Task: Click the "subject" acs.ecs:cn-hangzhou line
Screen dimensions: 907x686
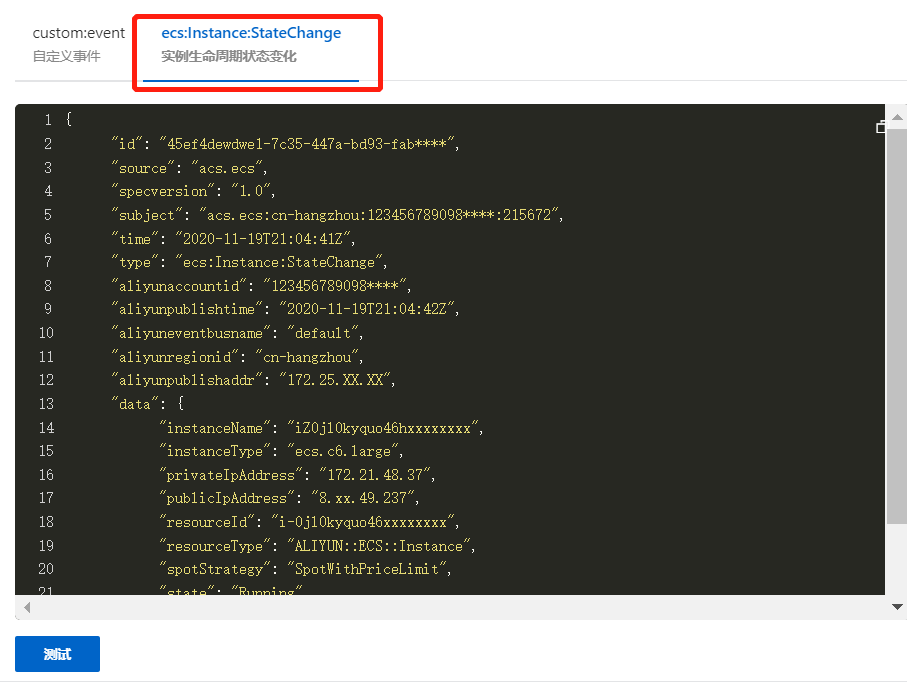Action: coord(337,215)
